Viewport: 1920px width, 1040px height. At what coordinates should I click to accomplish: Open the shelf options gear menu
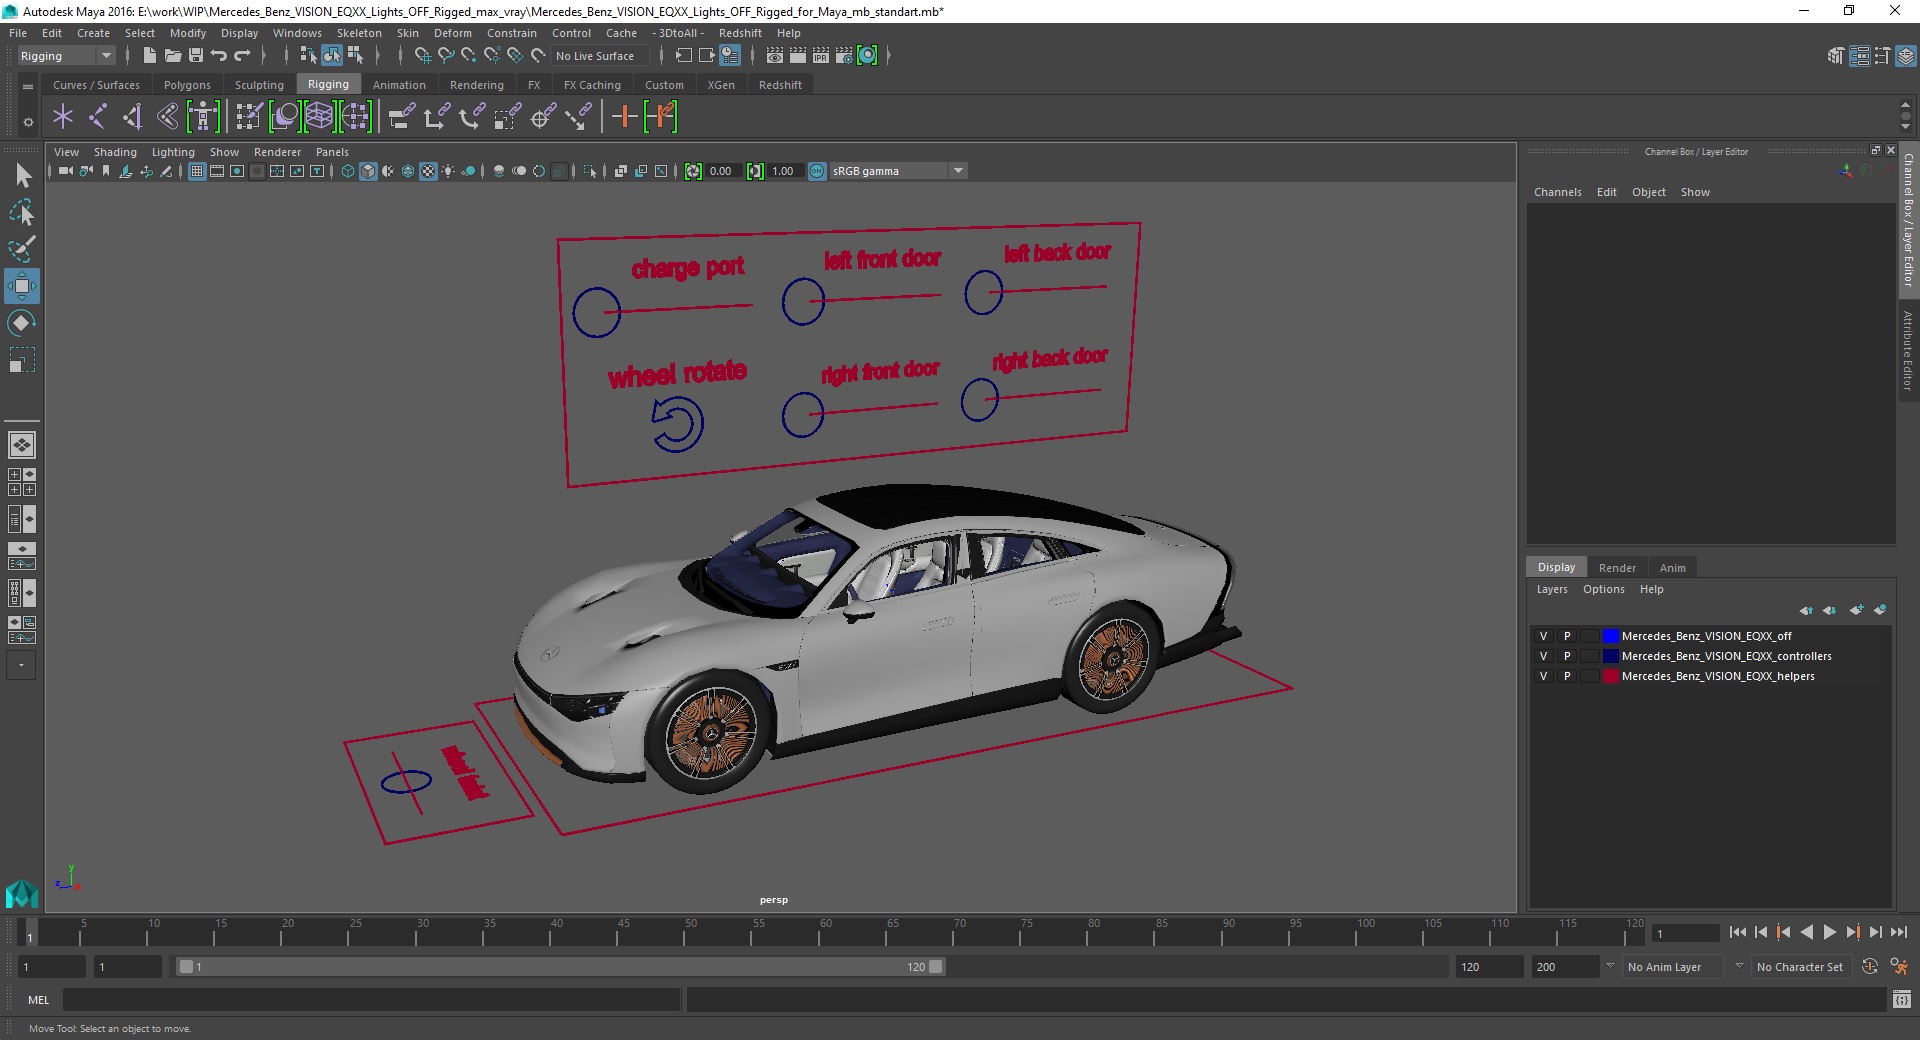pyautogui.click(x=28, y=122)
